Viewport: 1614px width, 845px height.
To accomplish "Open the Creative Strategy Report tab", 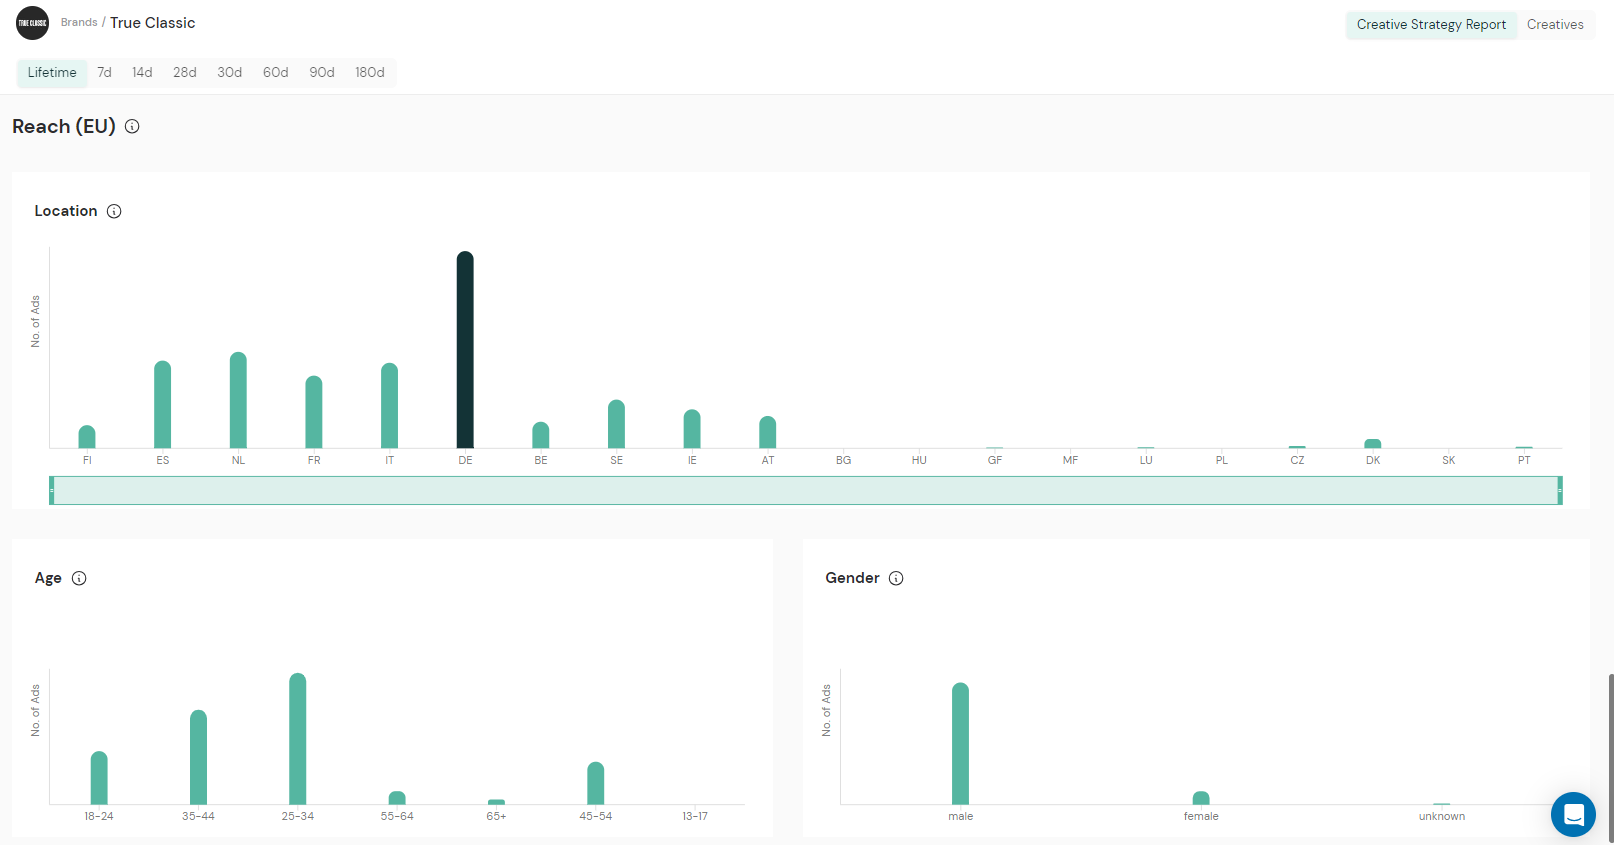I will coord(1430,25).
